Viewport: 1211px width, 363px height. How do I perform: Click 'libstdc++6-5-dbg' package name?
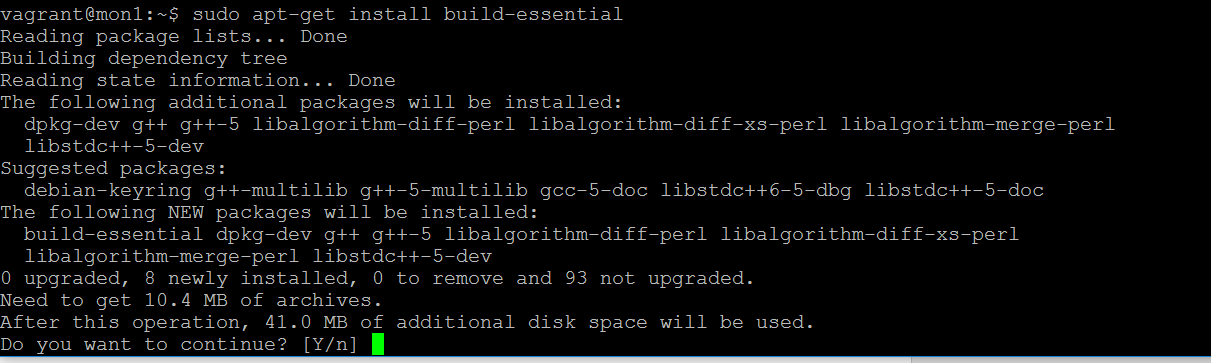pyautogui.click(x=755, y=190)
